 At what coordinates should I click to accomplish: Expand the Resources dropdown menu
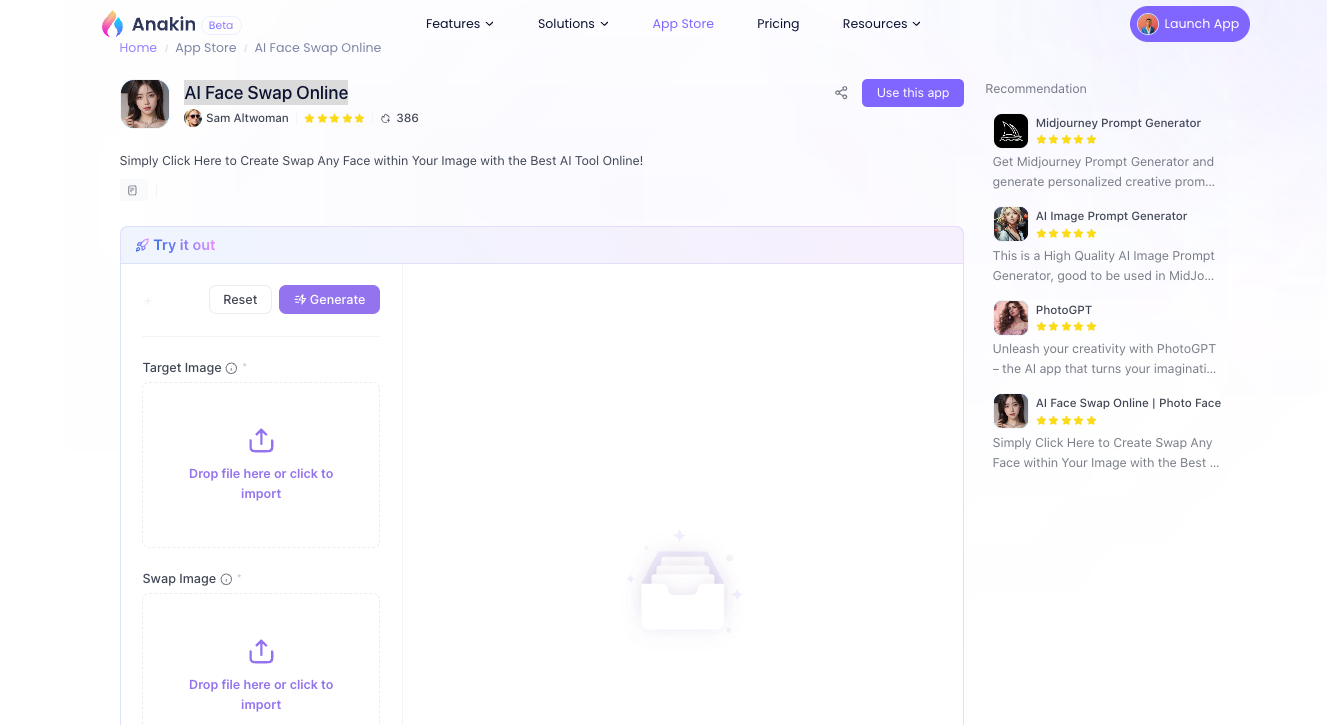881,24
